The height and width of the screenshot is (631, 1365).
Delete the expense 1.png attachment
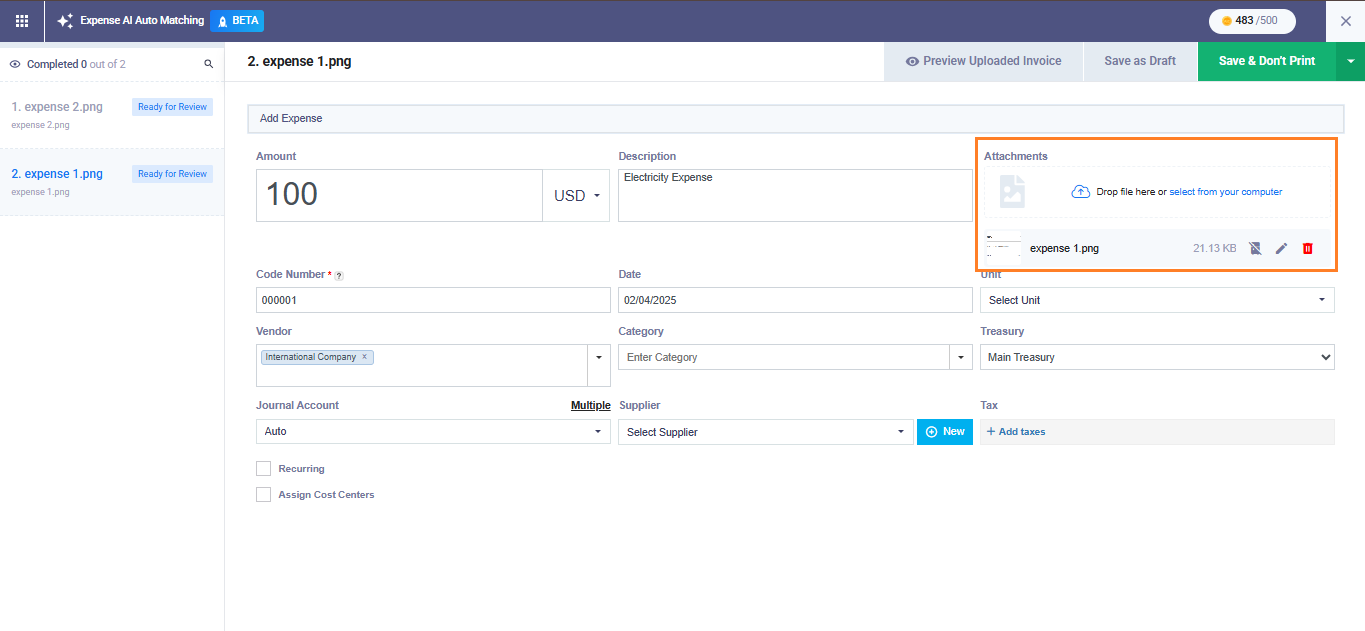coord(1307,248)
